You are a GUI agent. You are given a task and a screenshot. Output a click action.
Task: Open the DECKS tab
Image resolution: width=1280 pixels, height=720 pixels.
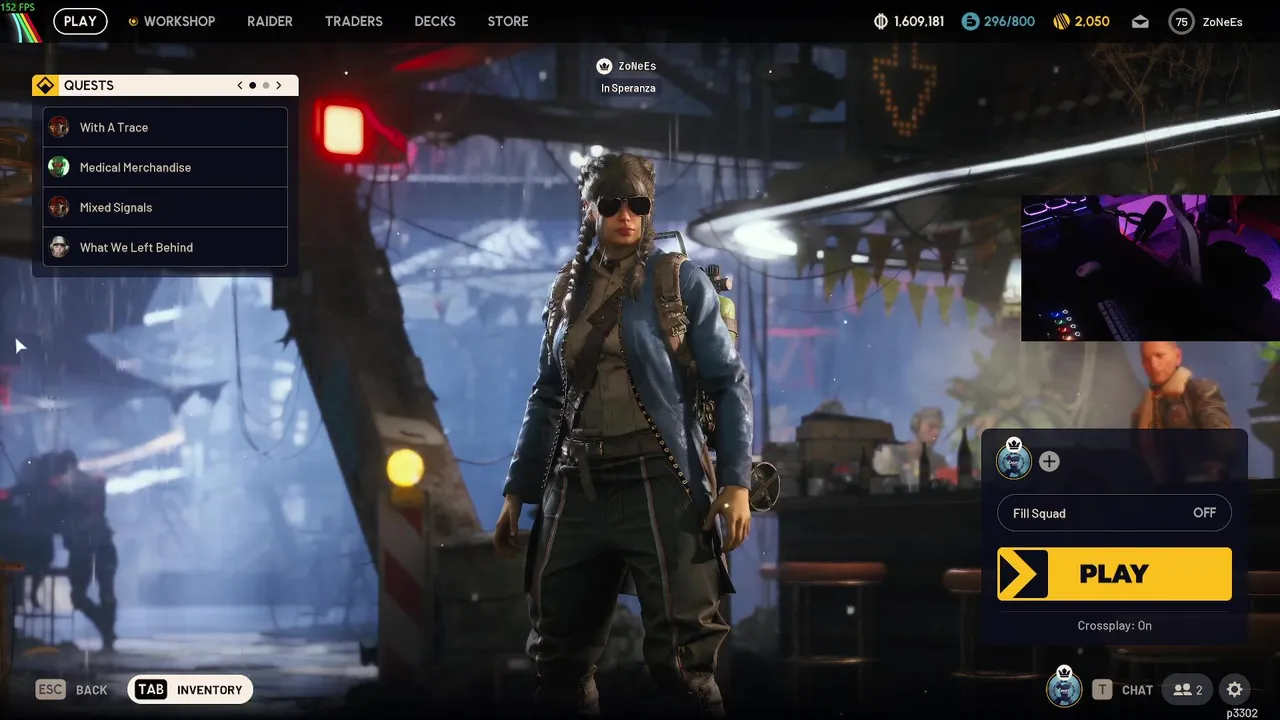pos(435,21)
